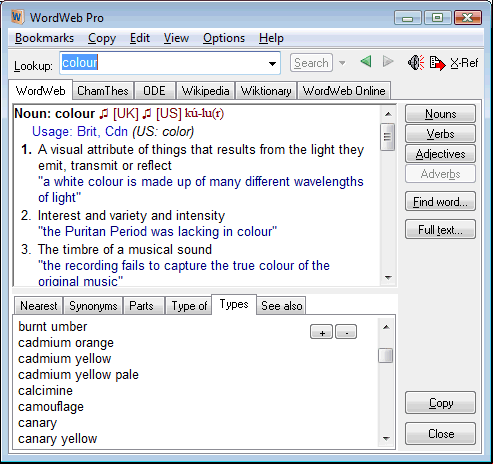Select 'cadmium orange' in the Types list
This screenshot has height=464, width=493.
(66, 343)
